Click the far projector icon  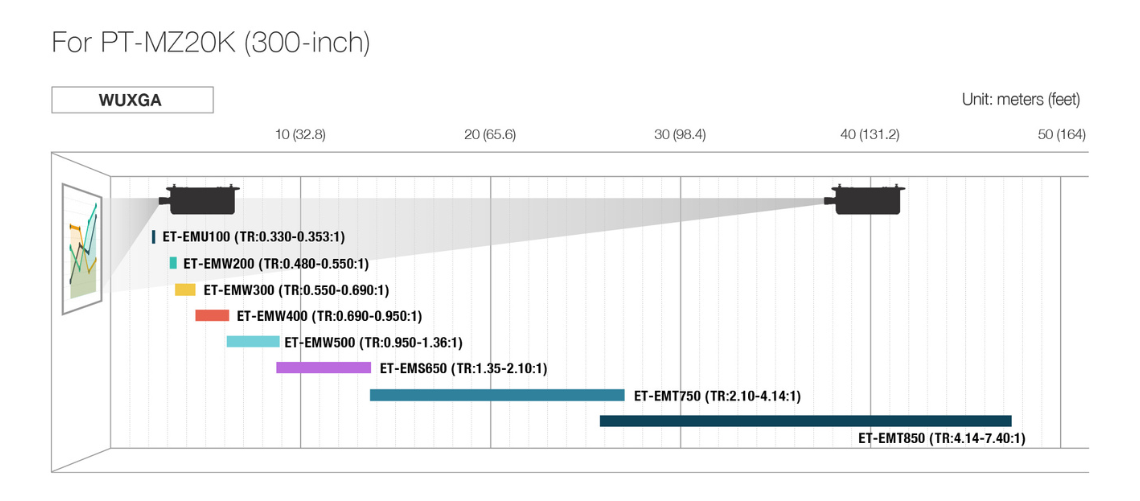click(868, 199)
